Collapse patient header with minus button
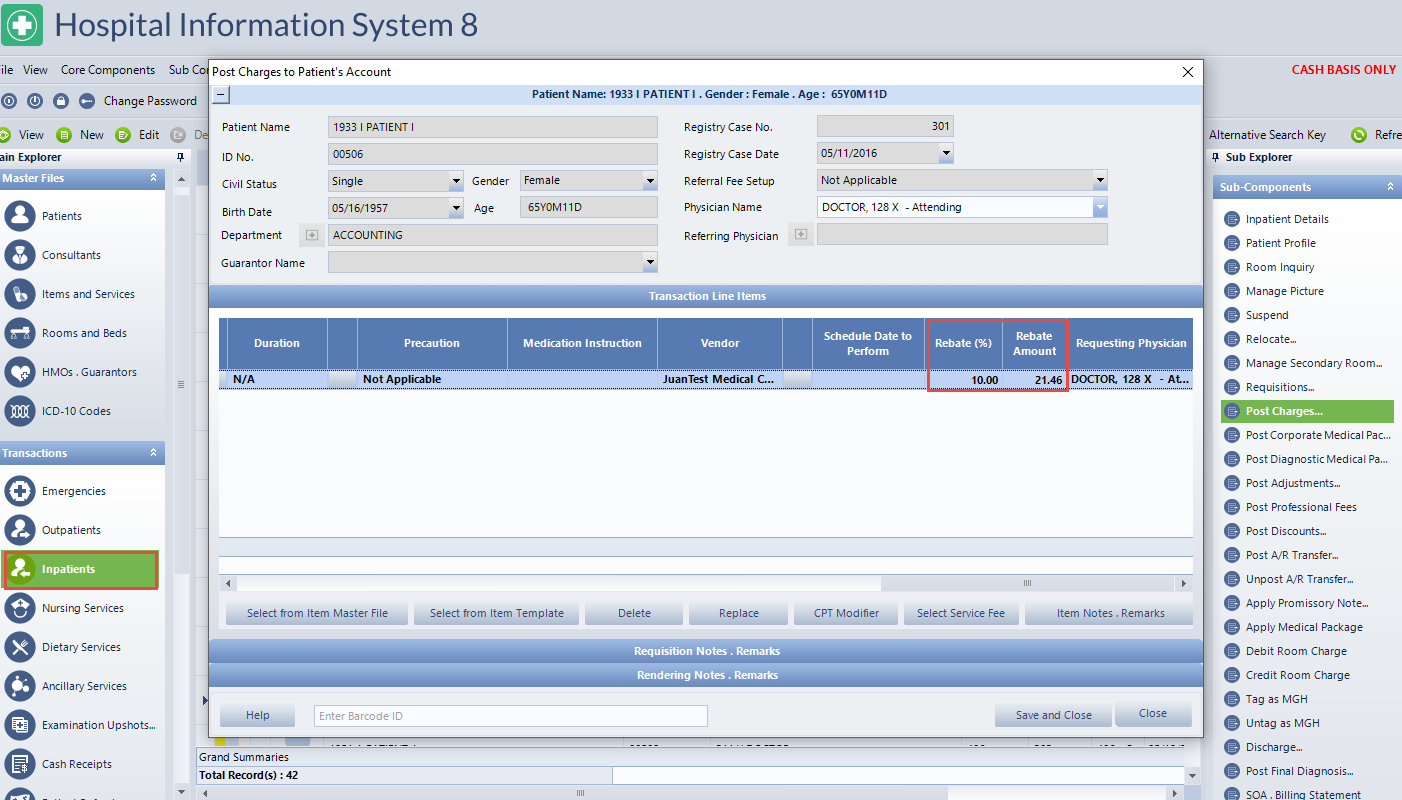This screenshot has width=1402, height=800. [221, 95]
